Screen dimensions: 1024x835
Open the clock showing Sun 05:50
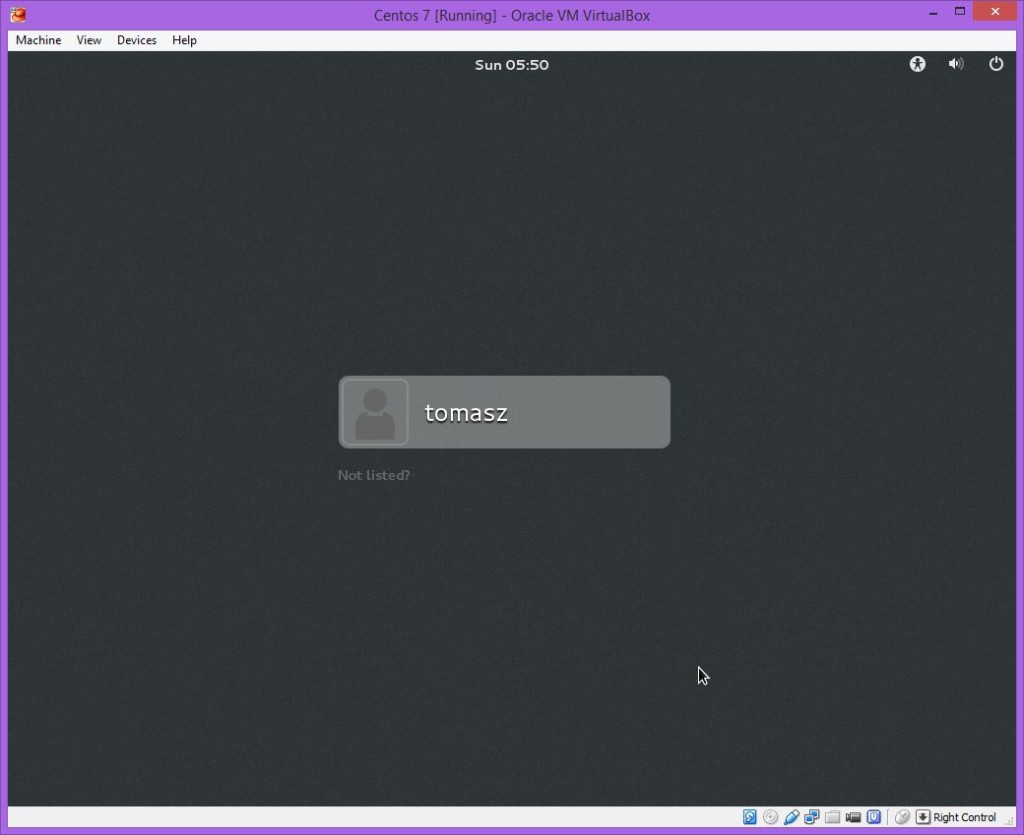[x=511, y=64]
